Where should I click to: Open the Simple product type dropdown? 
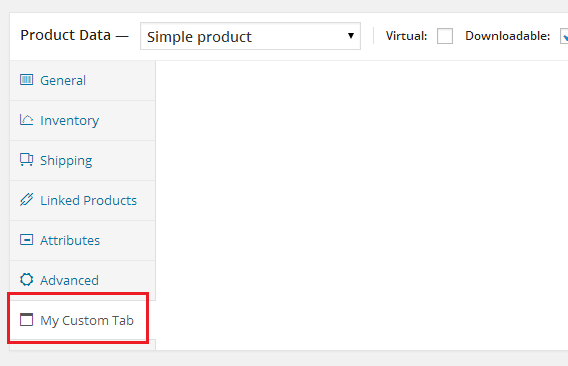click(250, 36)
